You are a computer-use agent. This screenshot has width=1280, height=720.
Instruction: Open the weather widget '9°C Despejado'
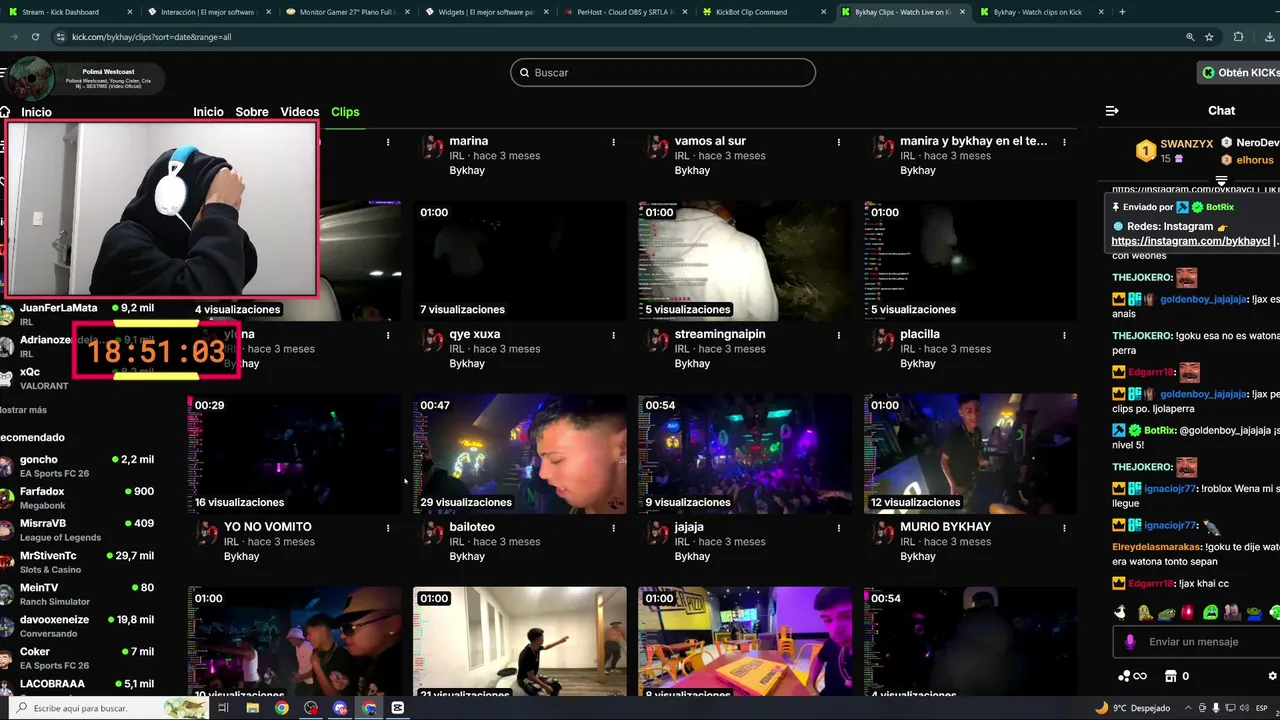[x=1133, y=708]
